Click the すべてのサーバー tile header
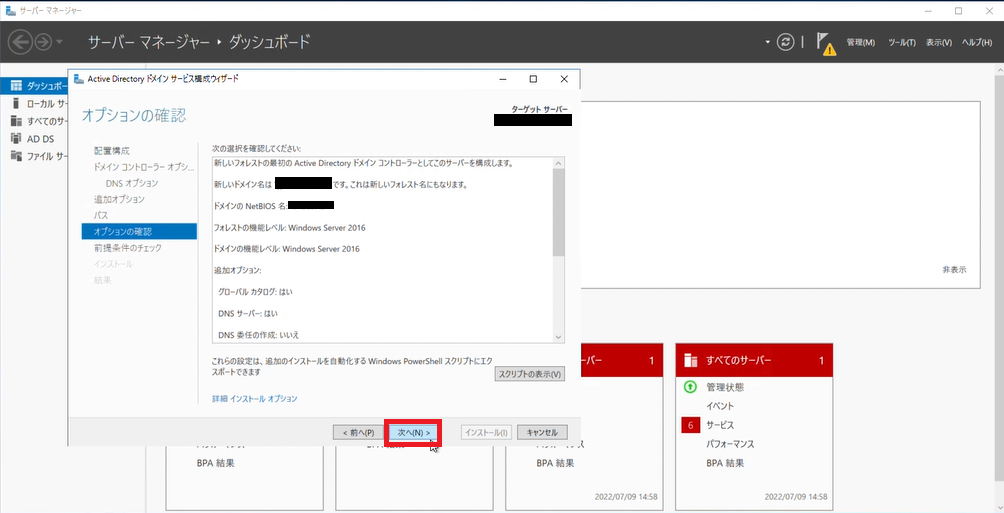 754,361
